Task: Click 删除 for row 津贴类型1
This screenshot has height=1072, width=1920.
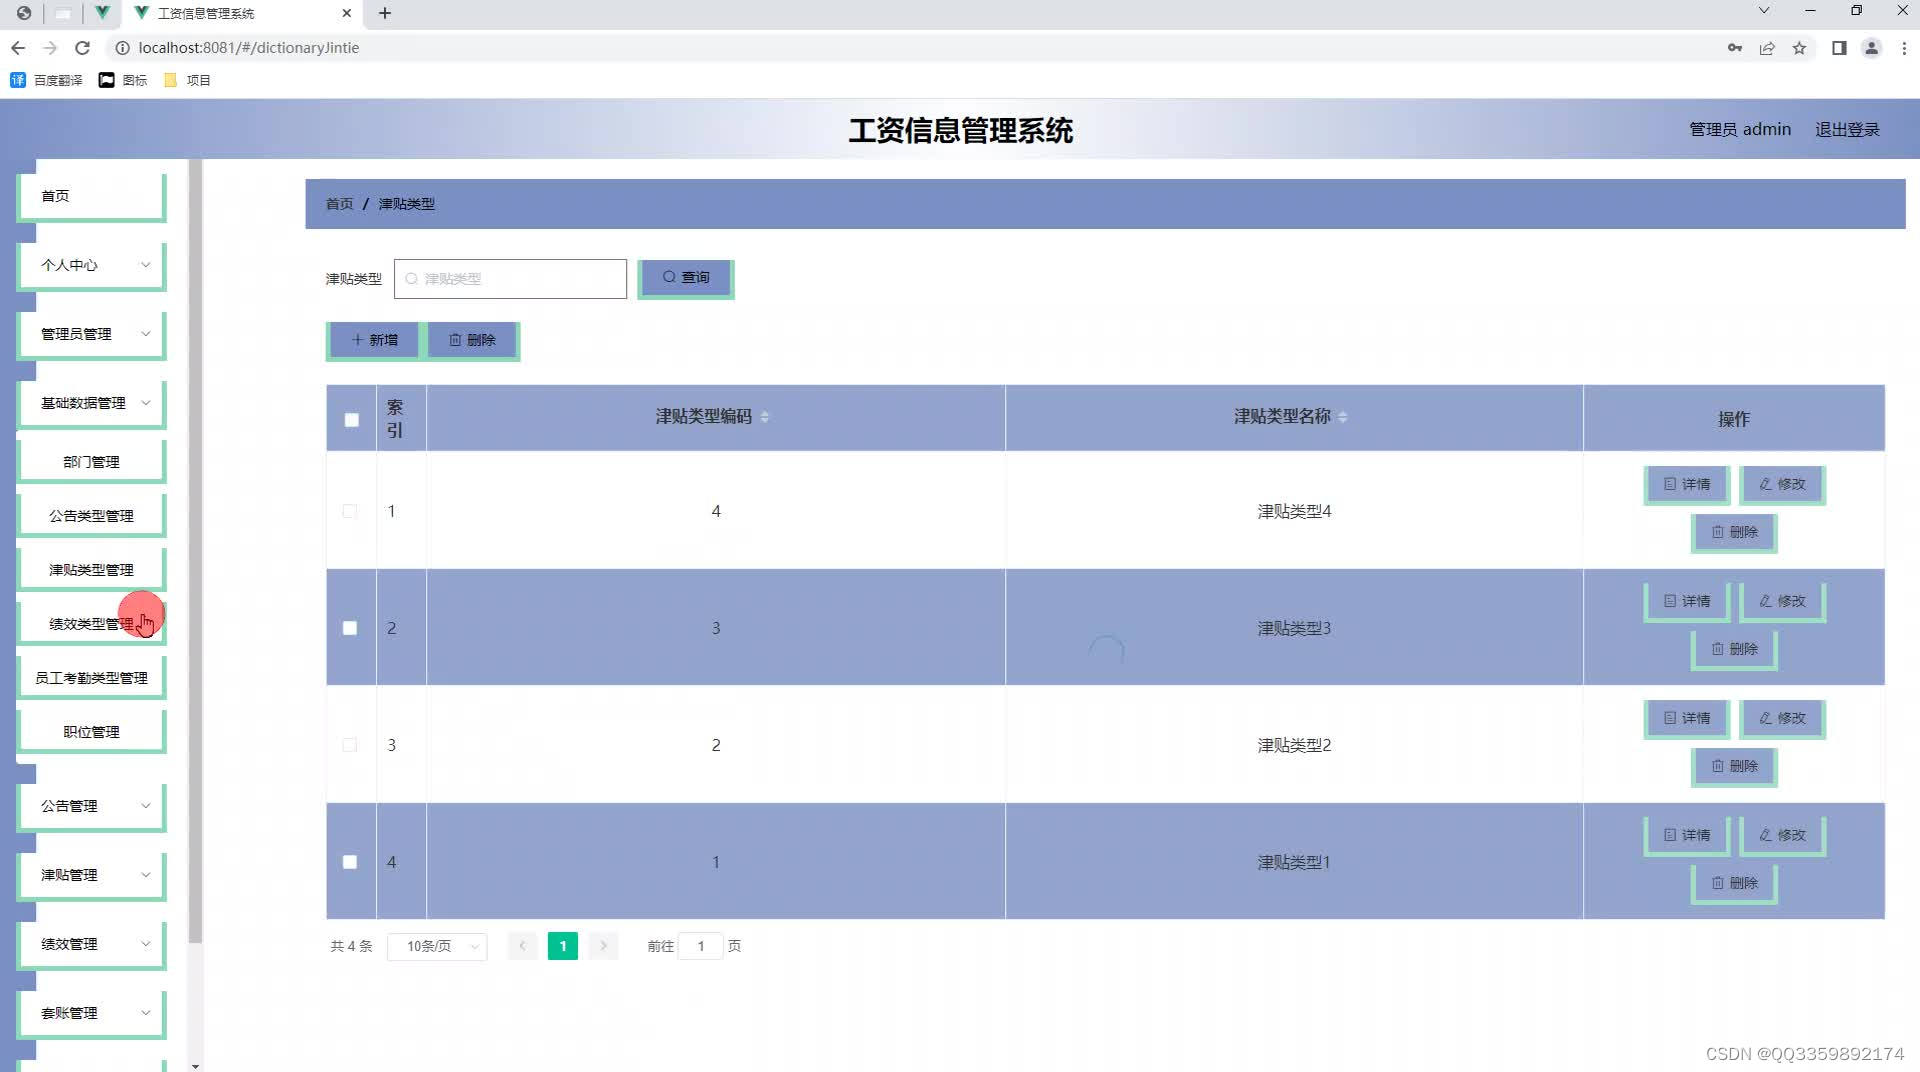Action: tap(1734, 883)
